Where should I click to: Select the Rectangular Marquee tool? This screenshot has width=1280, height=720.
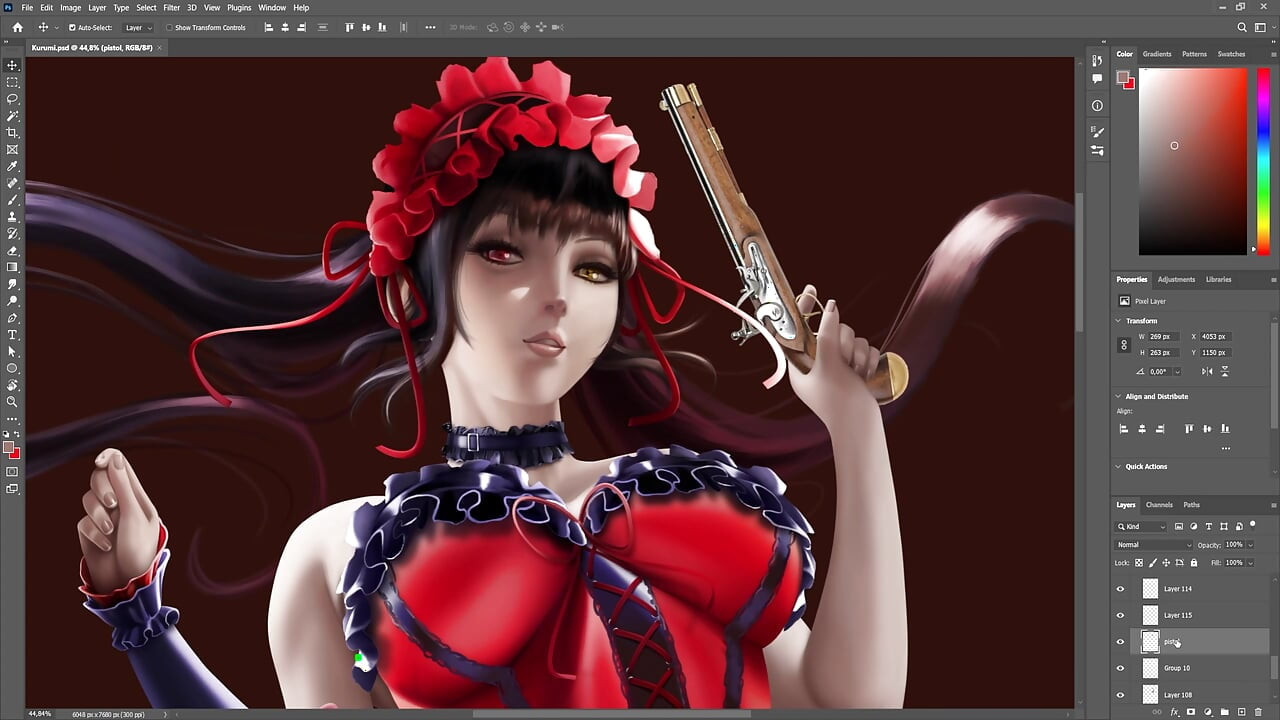tap(12, 82)
